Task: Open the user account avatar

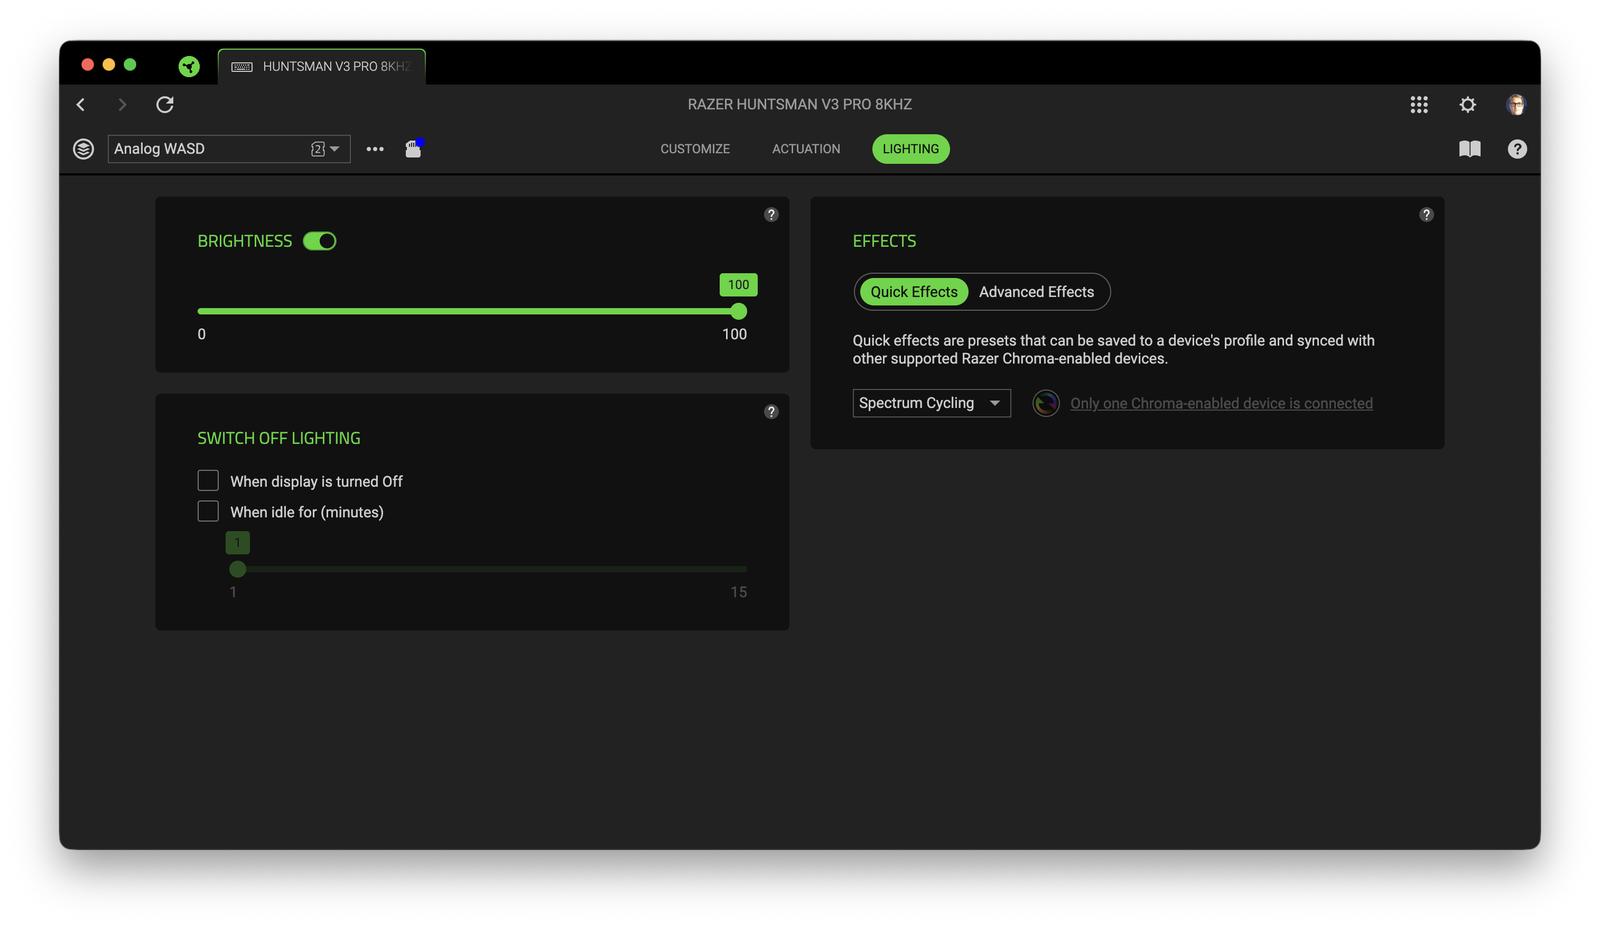Action: click(1516, 104)
